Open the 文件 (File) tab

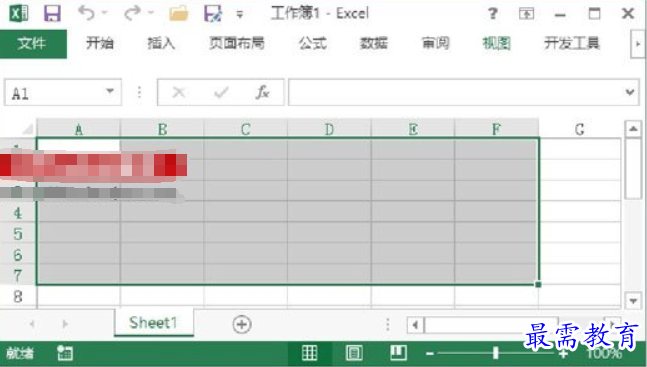[x=33, y=43]
